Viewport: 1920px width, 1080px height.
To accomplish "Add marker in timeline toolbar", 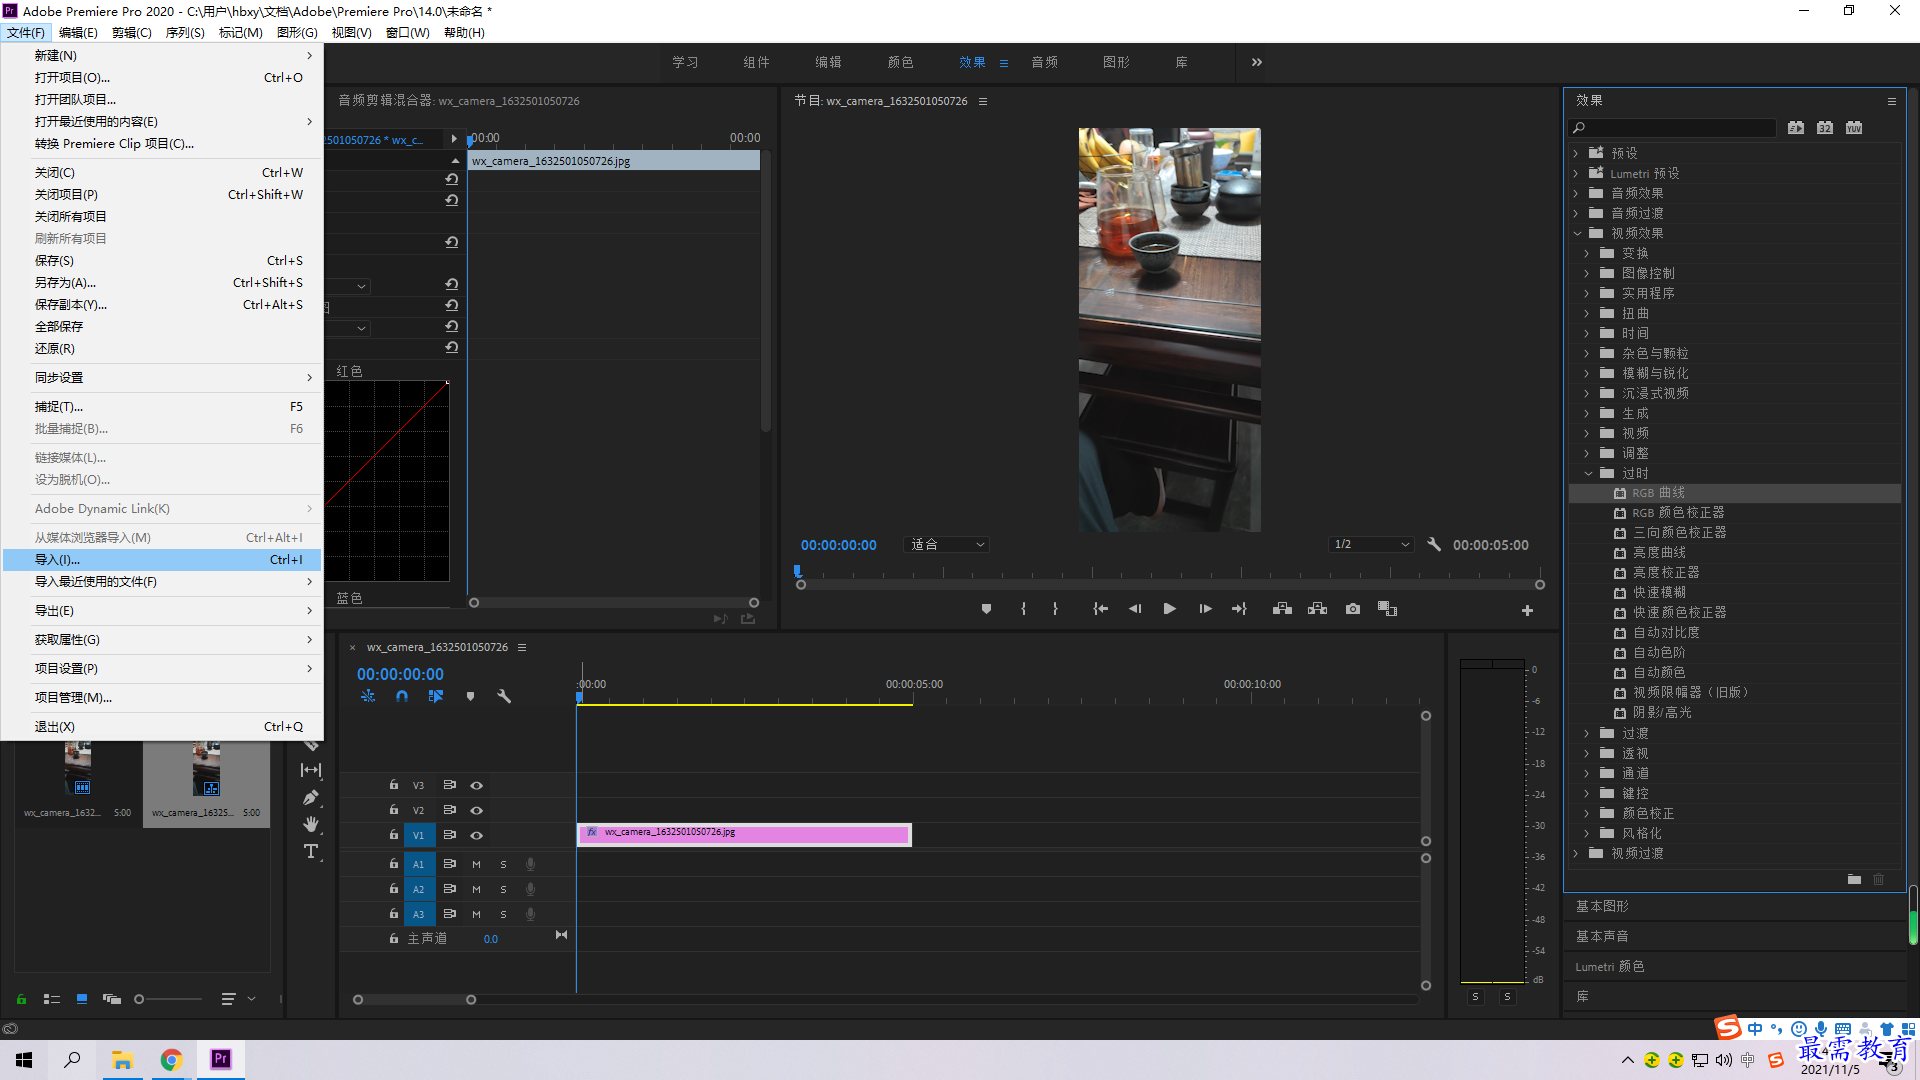I will (x=470, y=696).
